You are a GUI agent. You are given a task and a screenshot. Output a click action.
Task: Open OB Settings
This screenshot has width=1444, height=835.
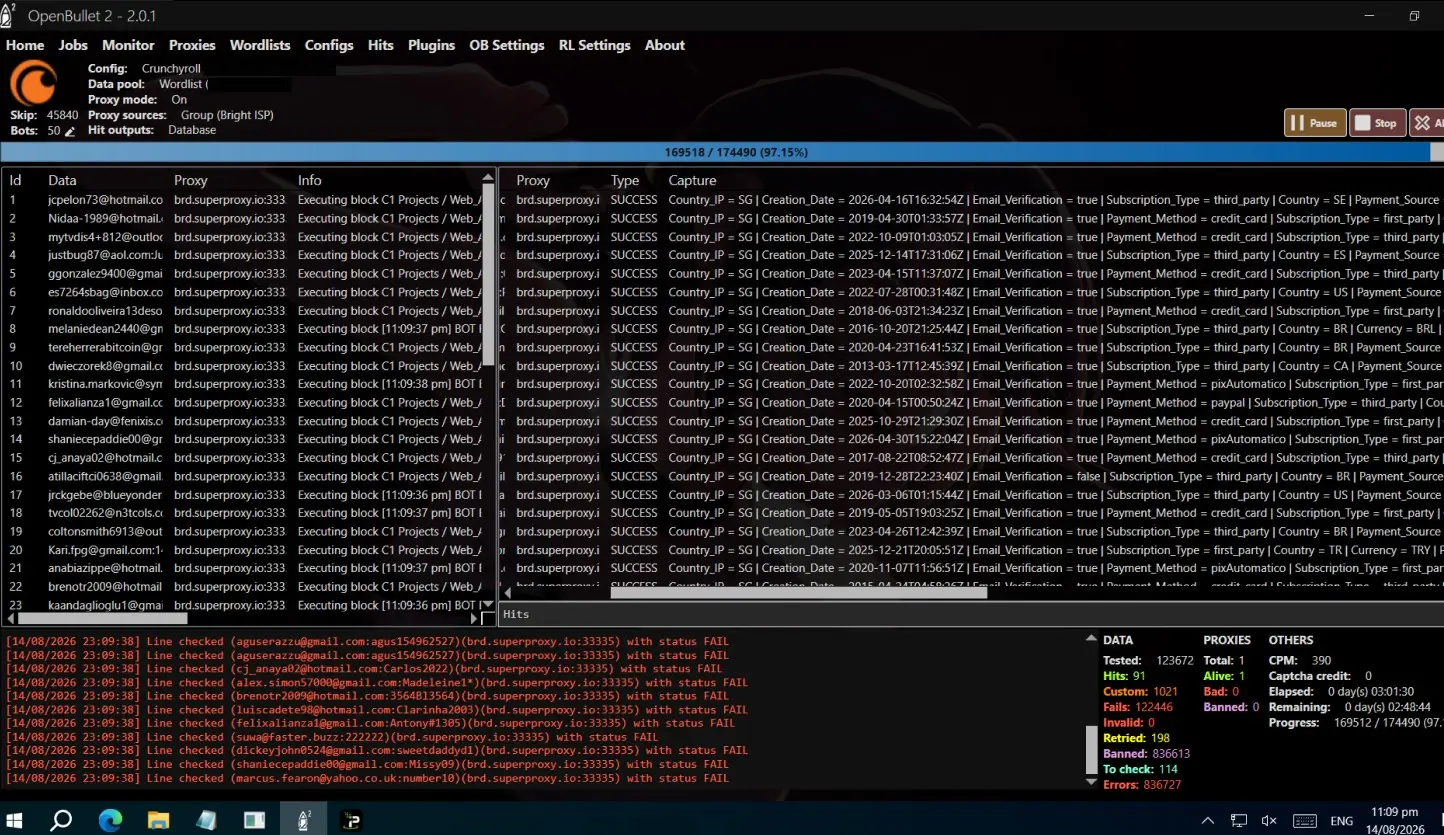pyautogui.click(x=507, y=45)
